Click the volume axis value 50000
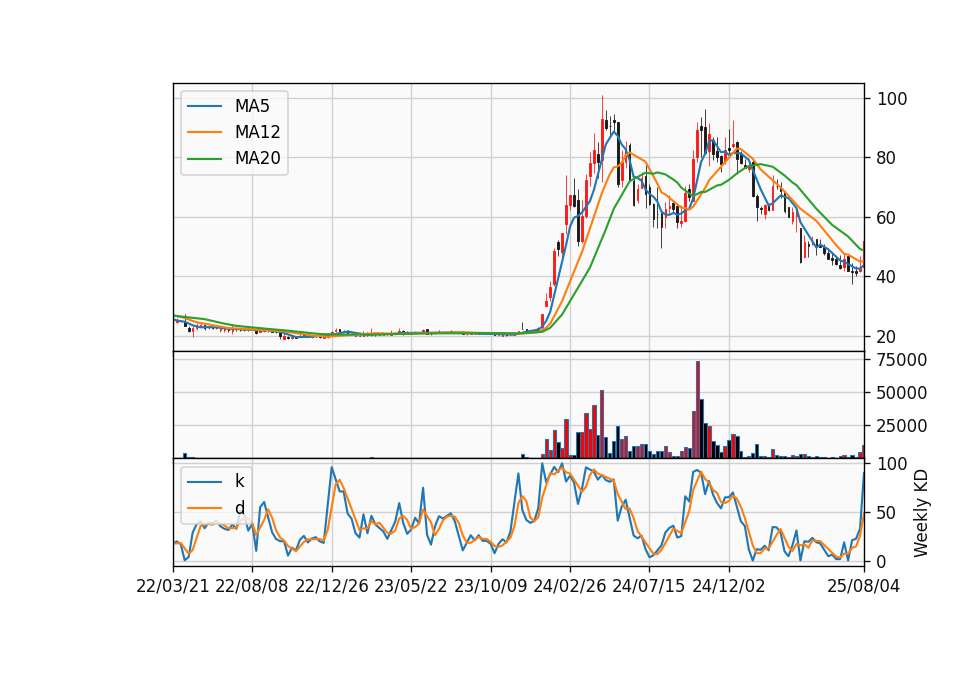Viewport: 960px width, 690px height. [x=902, y=392]
